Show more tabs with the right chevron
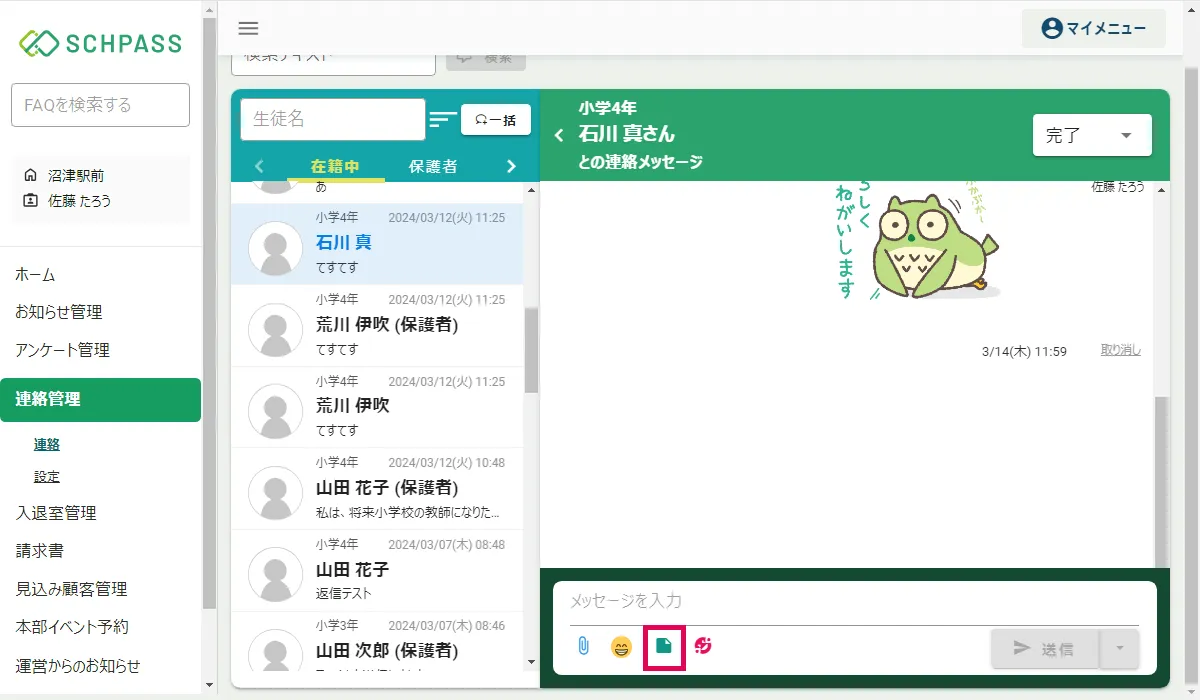The width and height of the screenshot is (1200, 700). (511, 166)
